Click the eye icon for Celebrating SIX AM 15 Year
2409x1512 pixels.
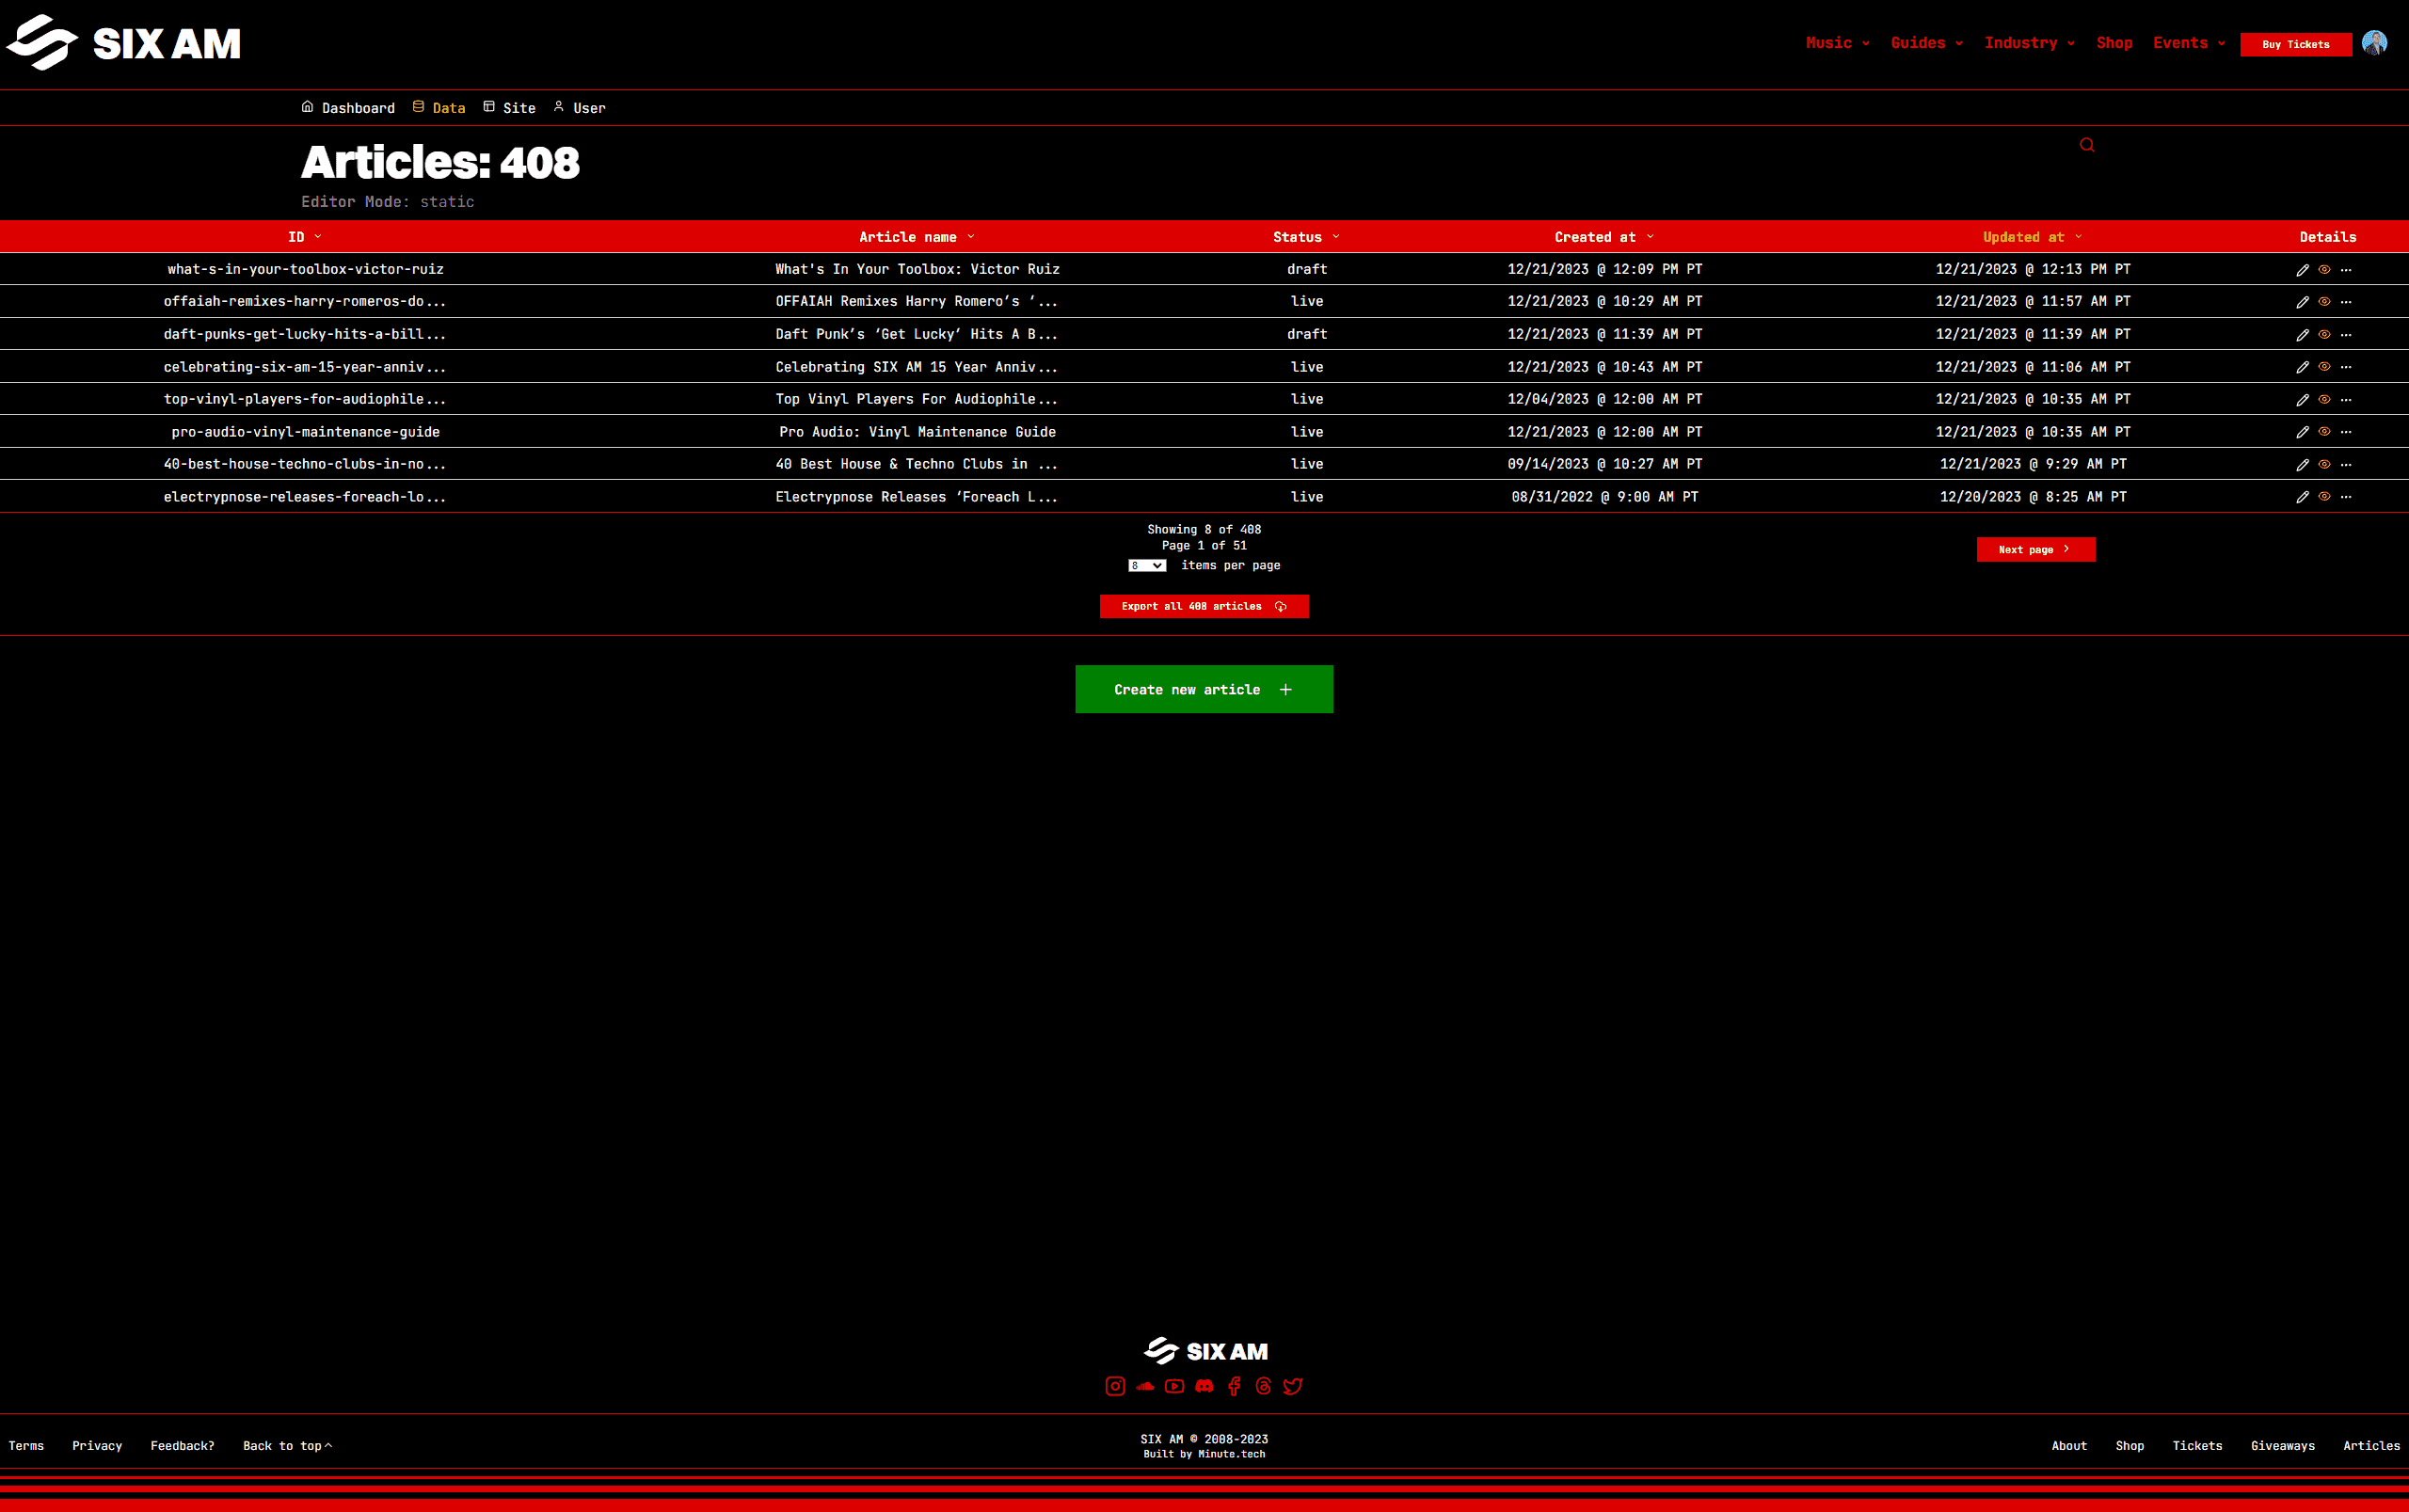[x=2324, y=367]
